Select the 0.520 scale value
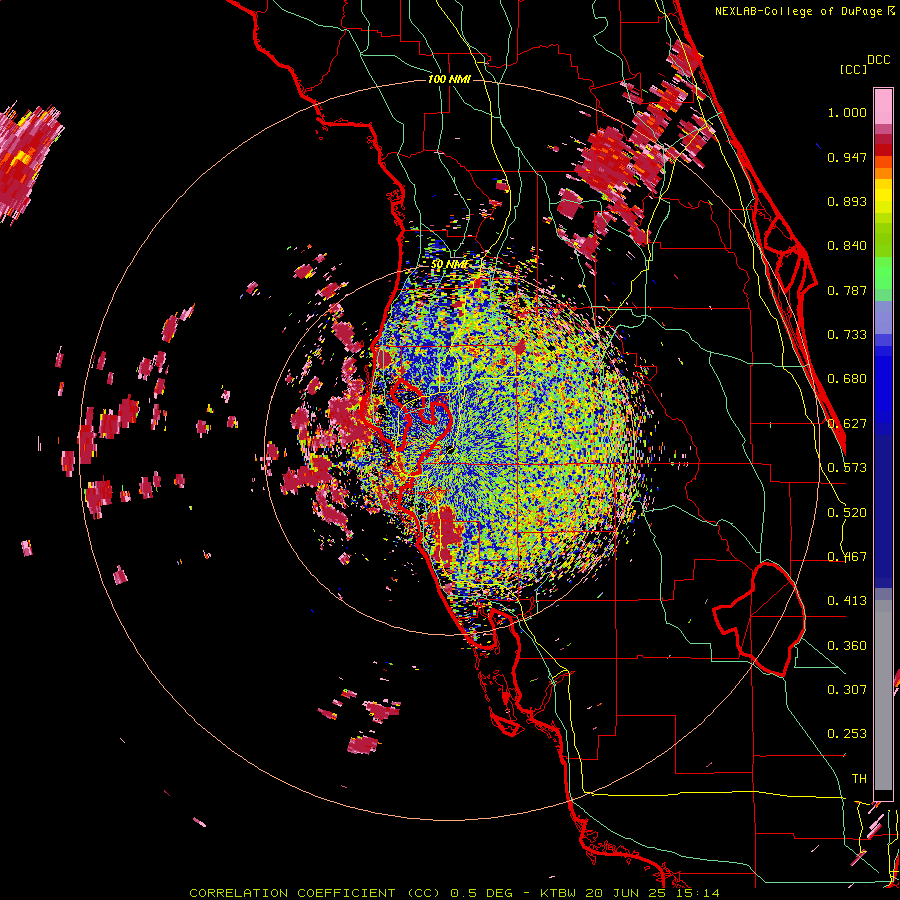Viewport: 900px width, 900px height. [x=847, y=513]
